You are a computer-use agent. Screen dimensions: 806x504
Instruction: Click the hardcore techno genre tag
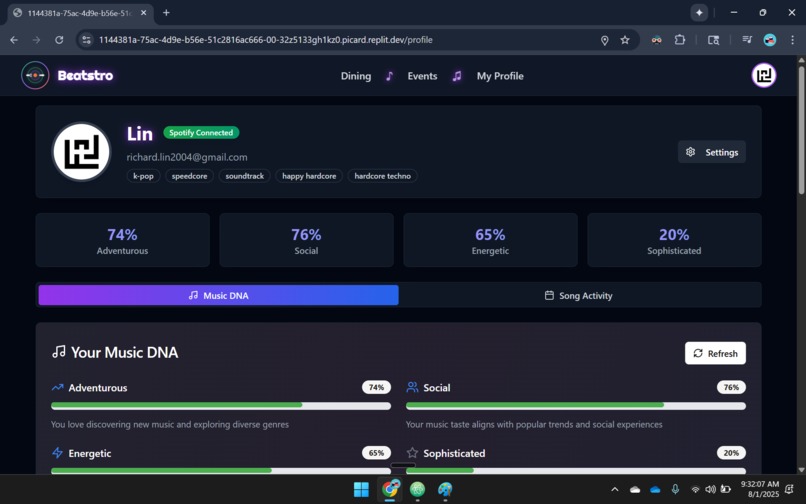382,176
